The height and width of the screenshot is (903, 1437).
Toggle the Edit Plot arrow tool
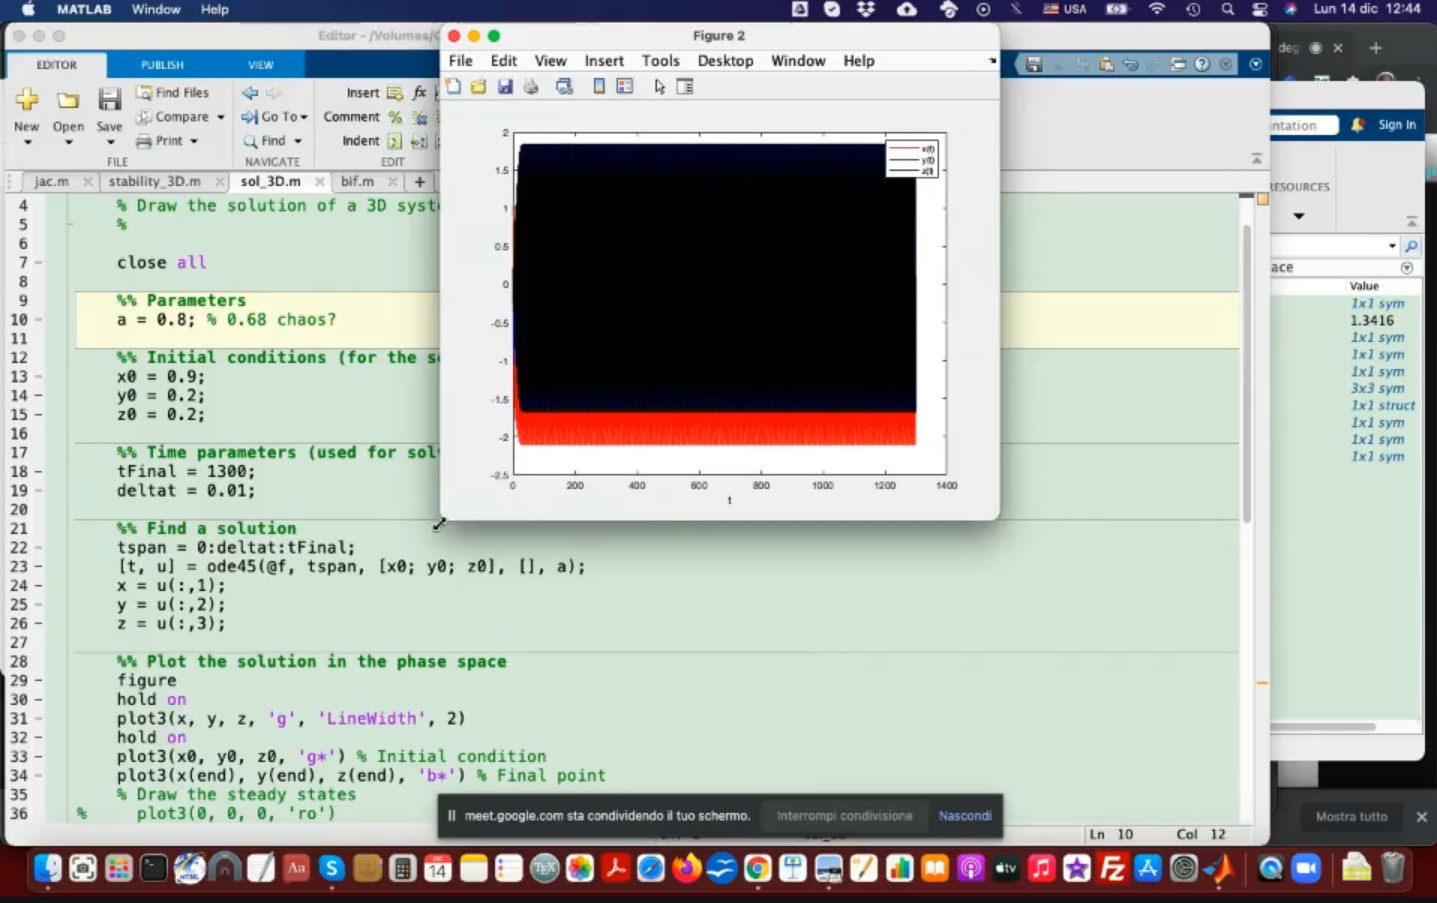(659, 87)
